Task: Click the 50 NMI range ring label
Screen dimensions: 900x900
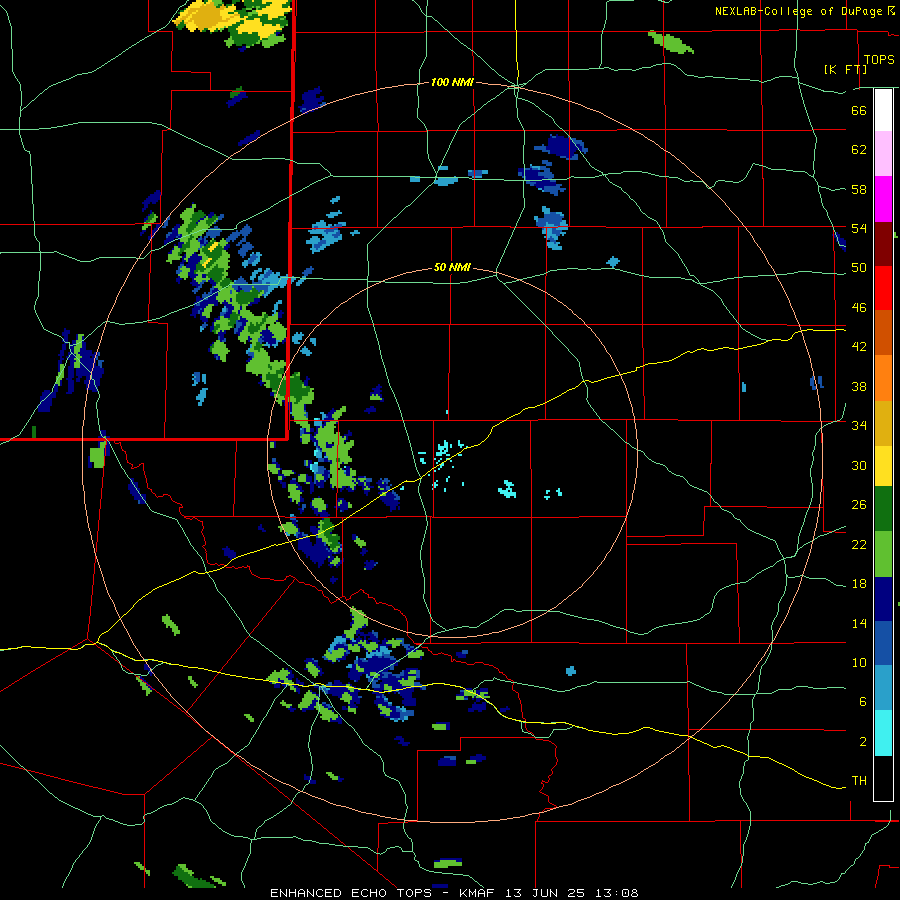Action: point(452,267)
